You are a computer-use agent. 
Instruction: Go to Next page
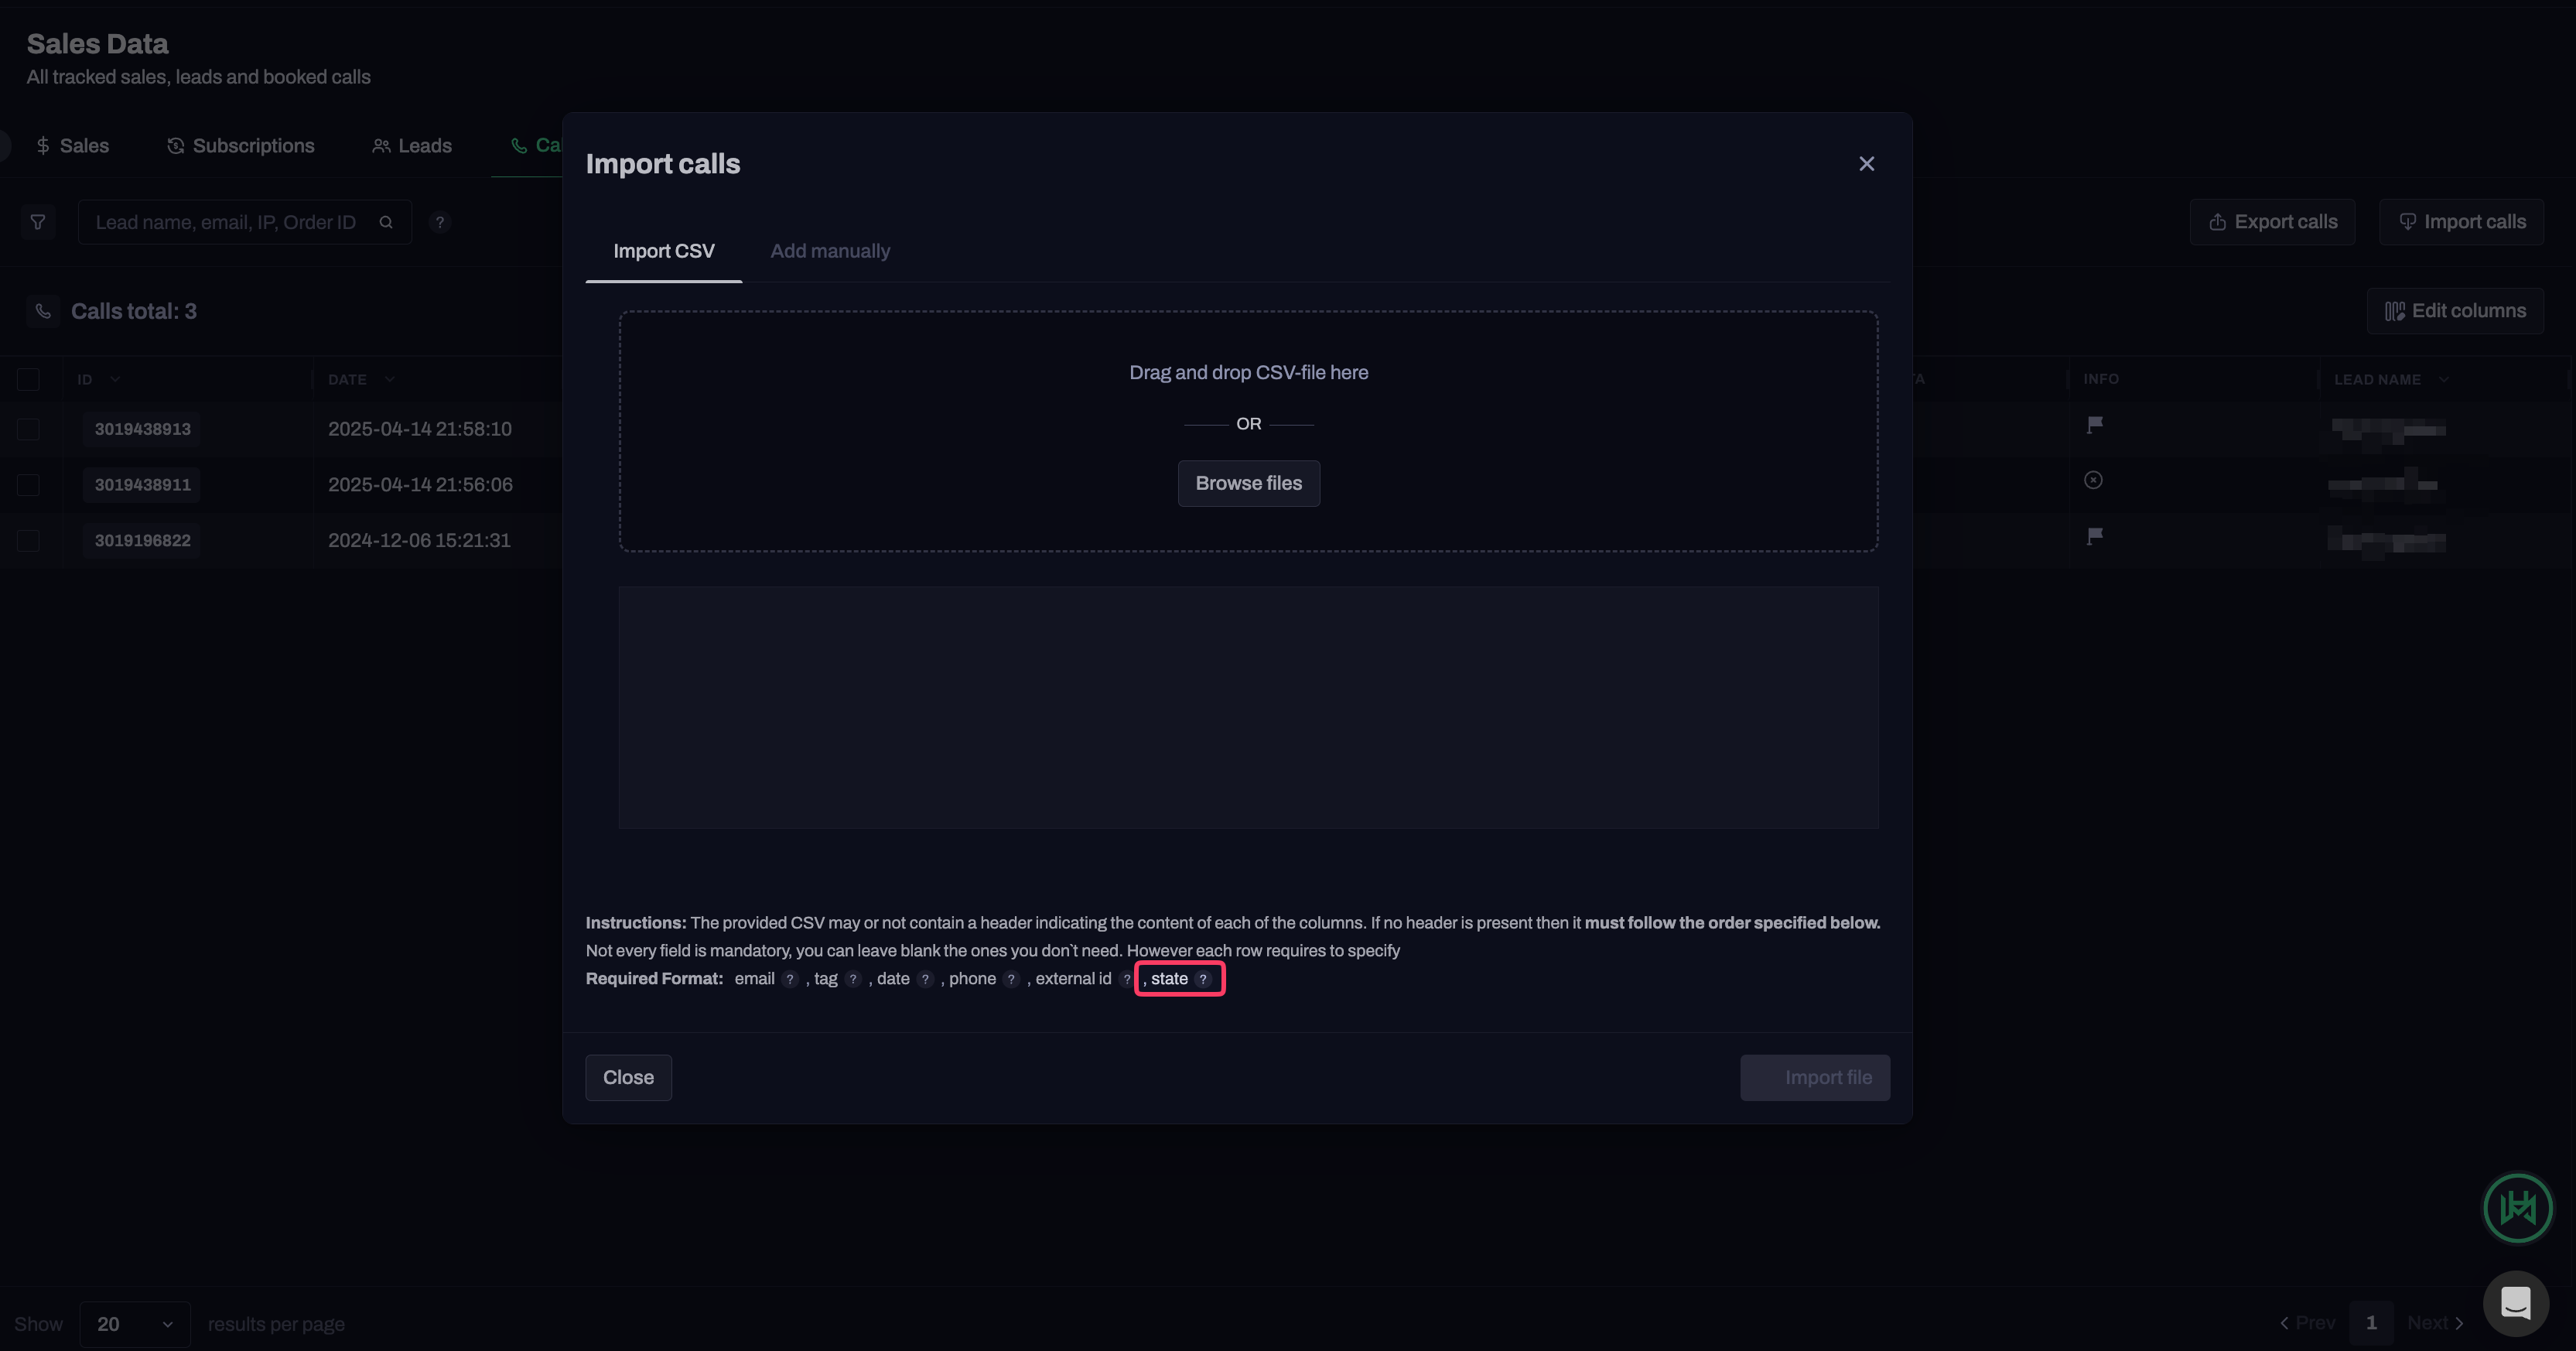click(2435, 1323)
